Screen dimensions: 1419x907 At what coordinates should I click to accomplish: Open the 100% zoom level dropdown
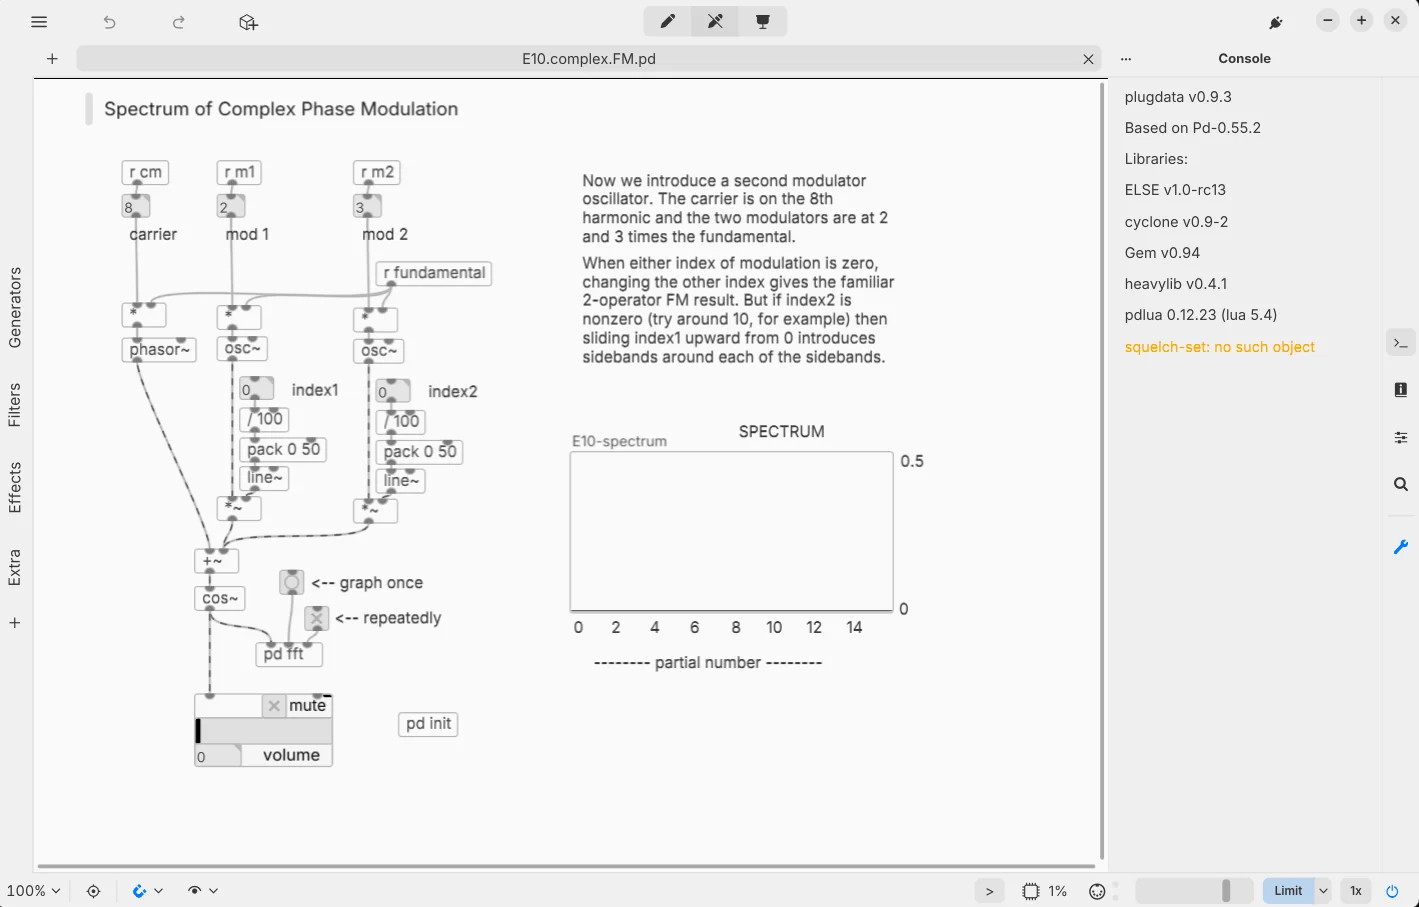[x=34, y=891]
